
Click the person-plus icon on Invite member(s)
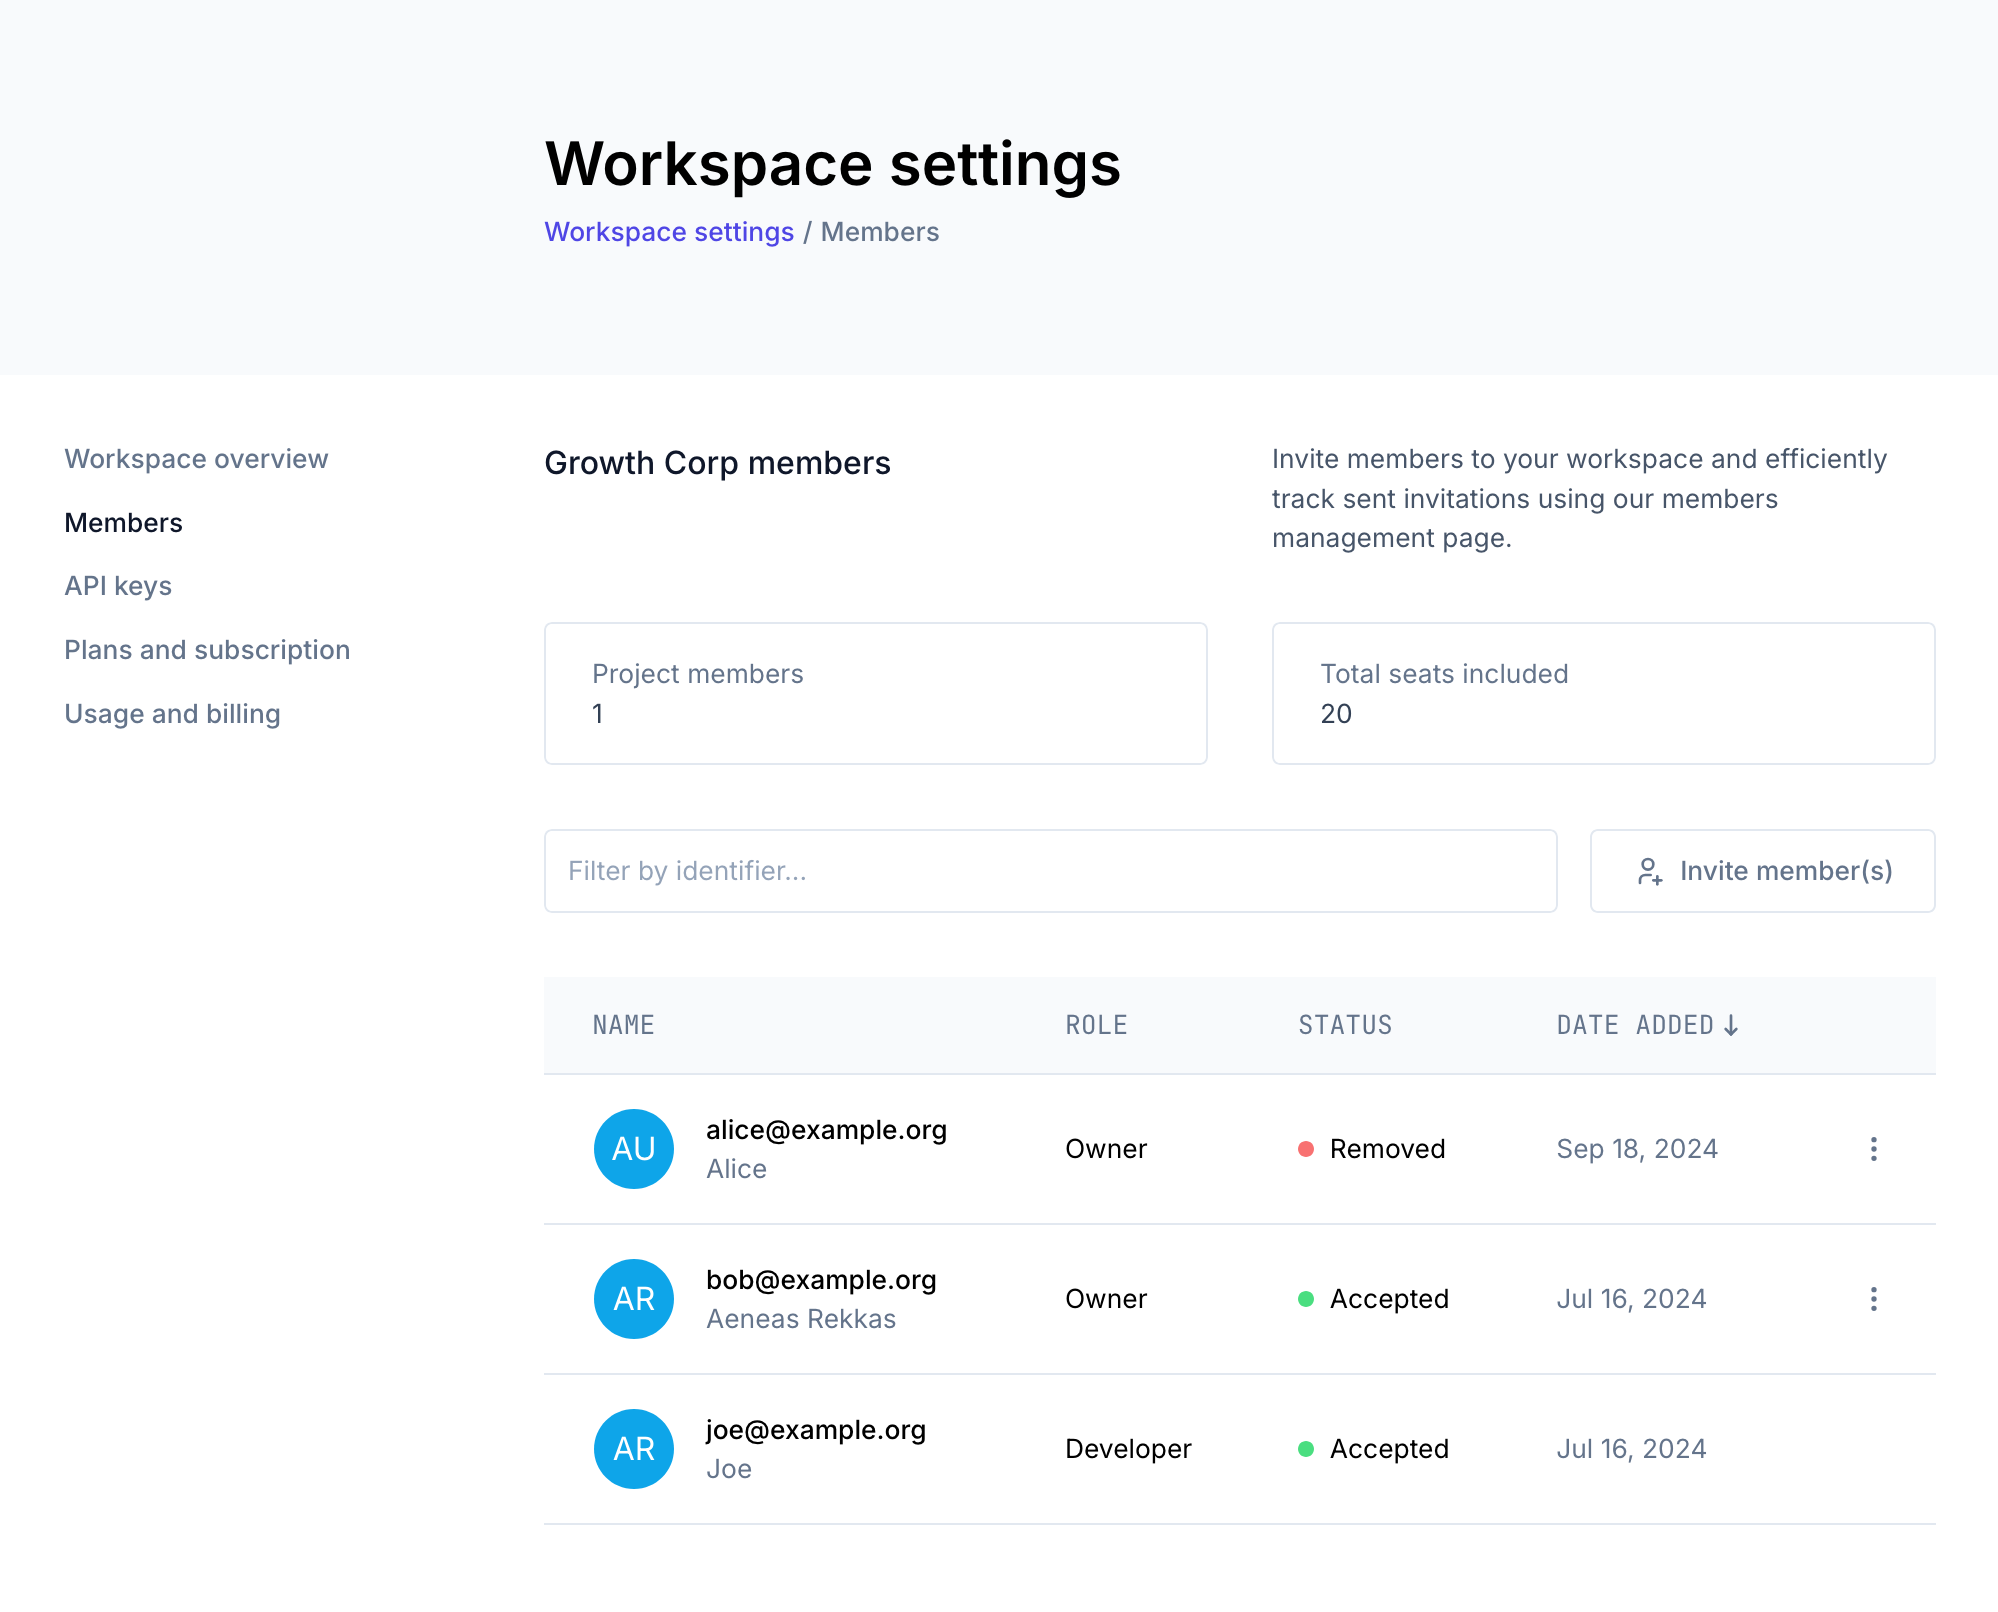pos(1650,871)
